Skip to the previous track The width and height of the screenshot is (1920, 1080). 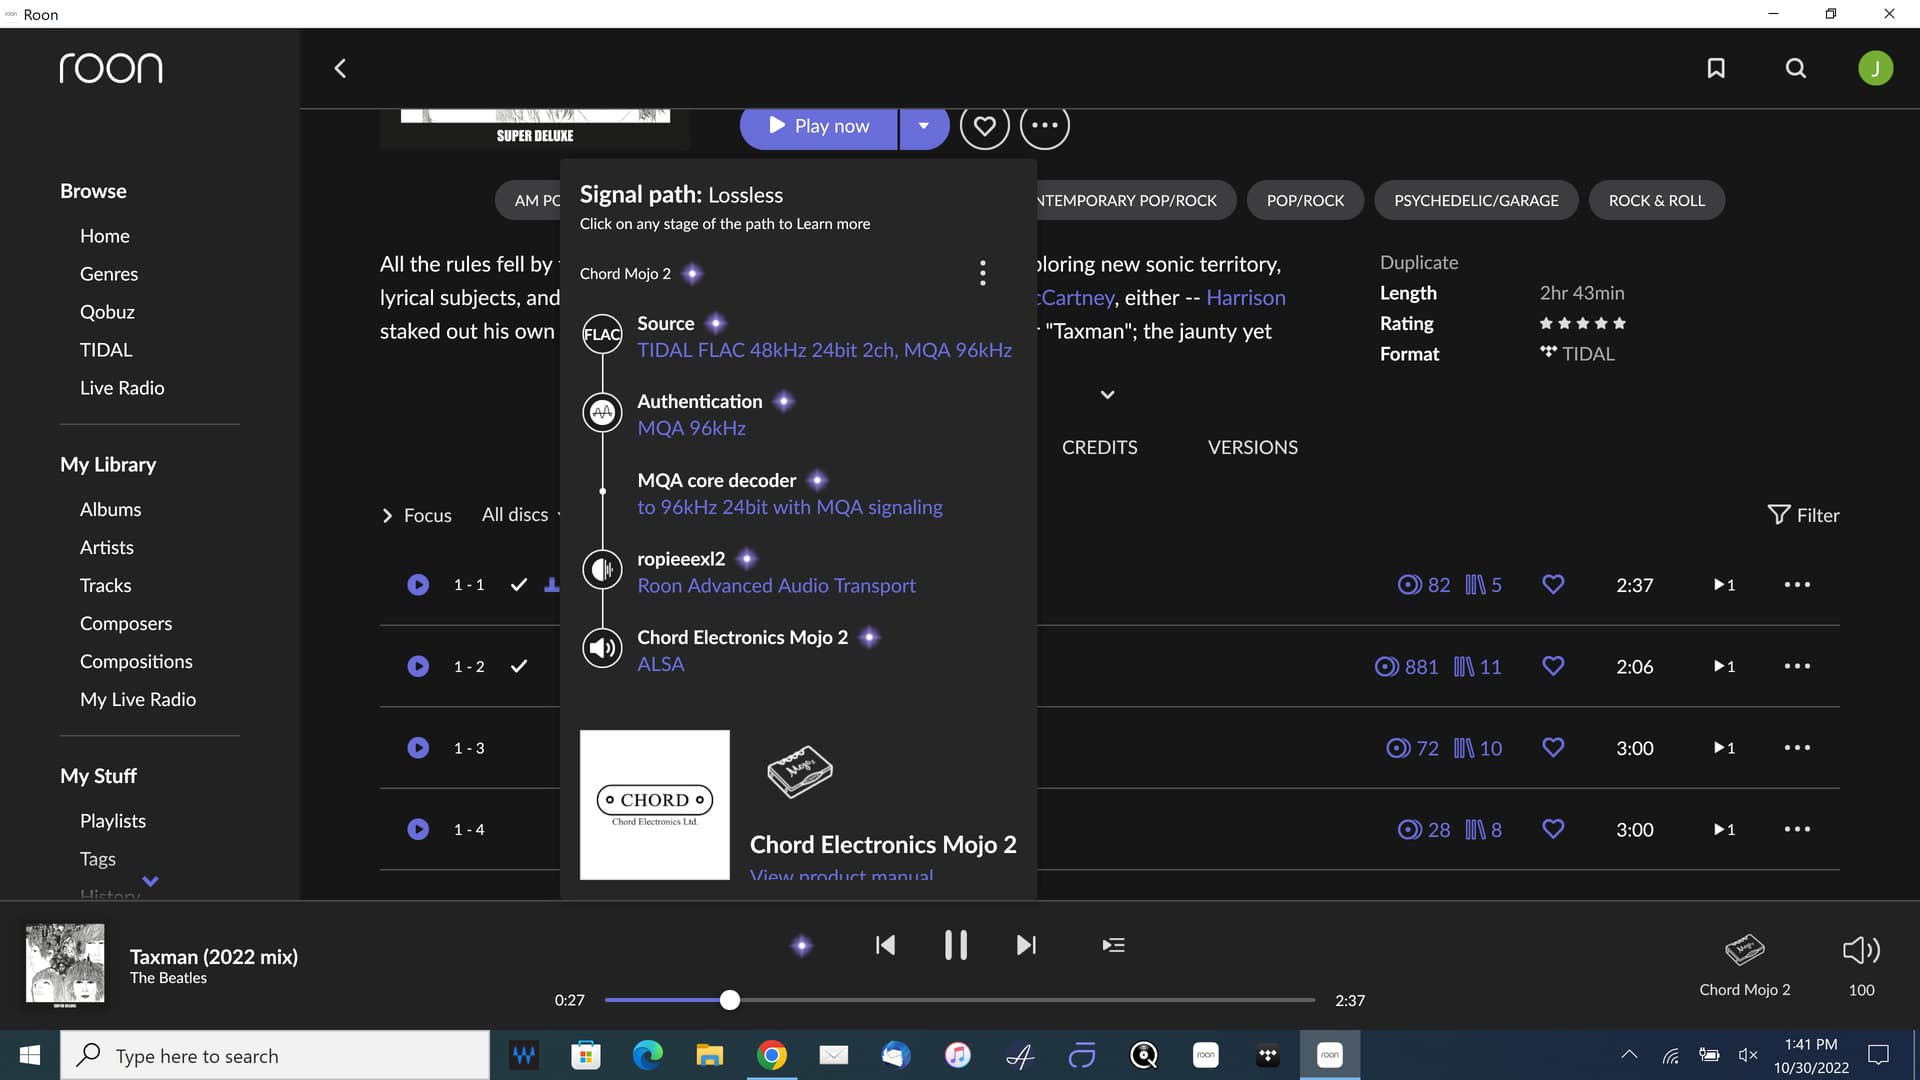pyautogui.click(x=885, y=945)
